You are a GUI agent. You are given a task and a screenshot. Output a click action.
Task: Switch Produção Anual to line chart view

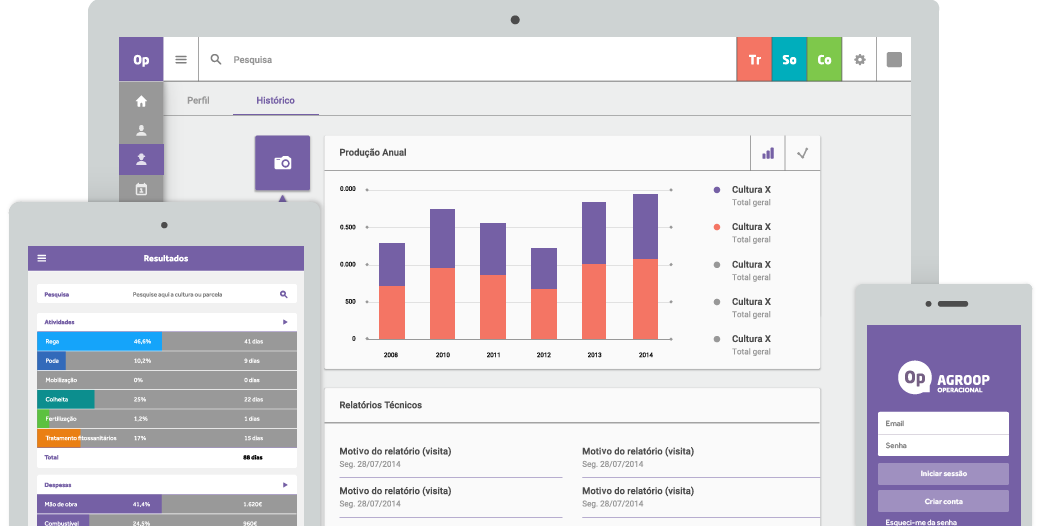point(803,153)
